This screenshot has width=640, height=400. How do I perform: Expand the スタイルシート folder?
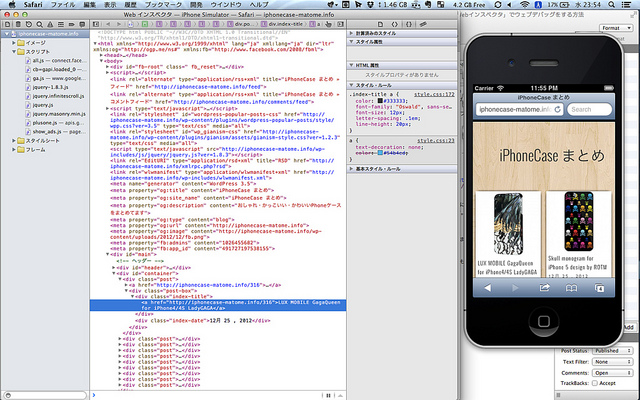13,140
